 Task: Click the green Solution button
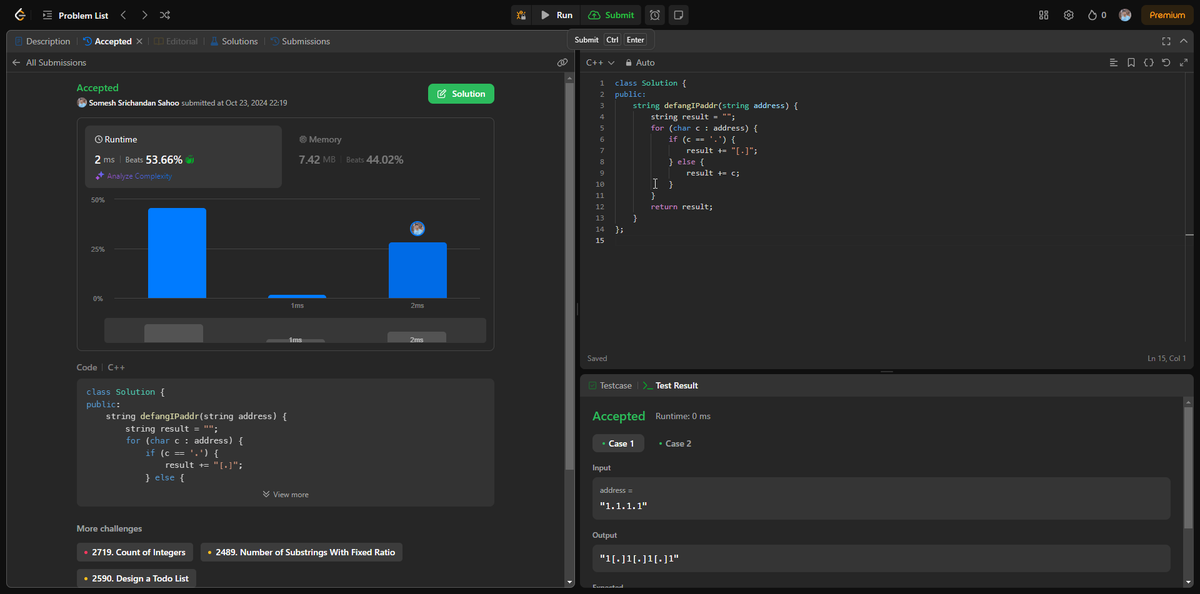461,94
